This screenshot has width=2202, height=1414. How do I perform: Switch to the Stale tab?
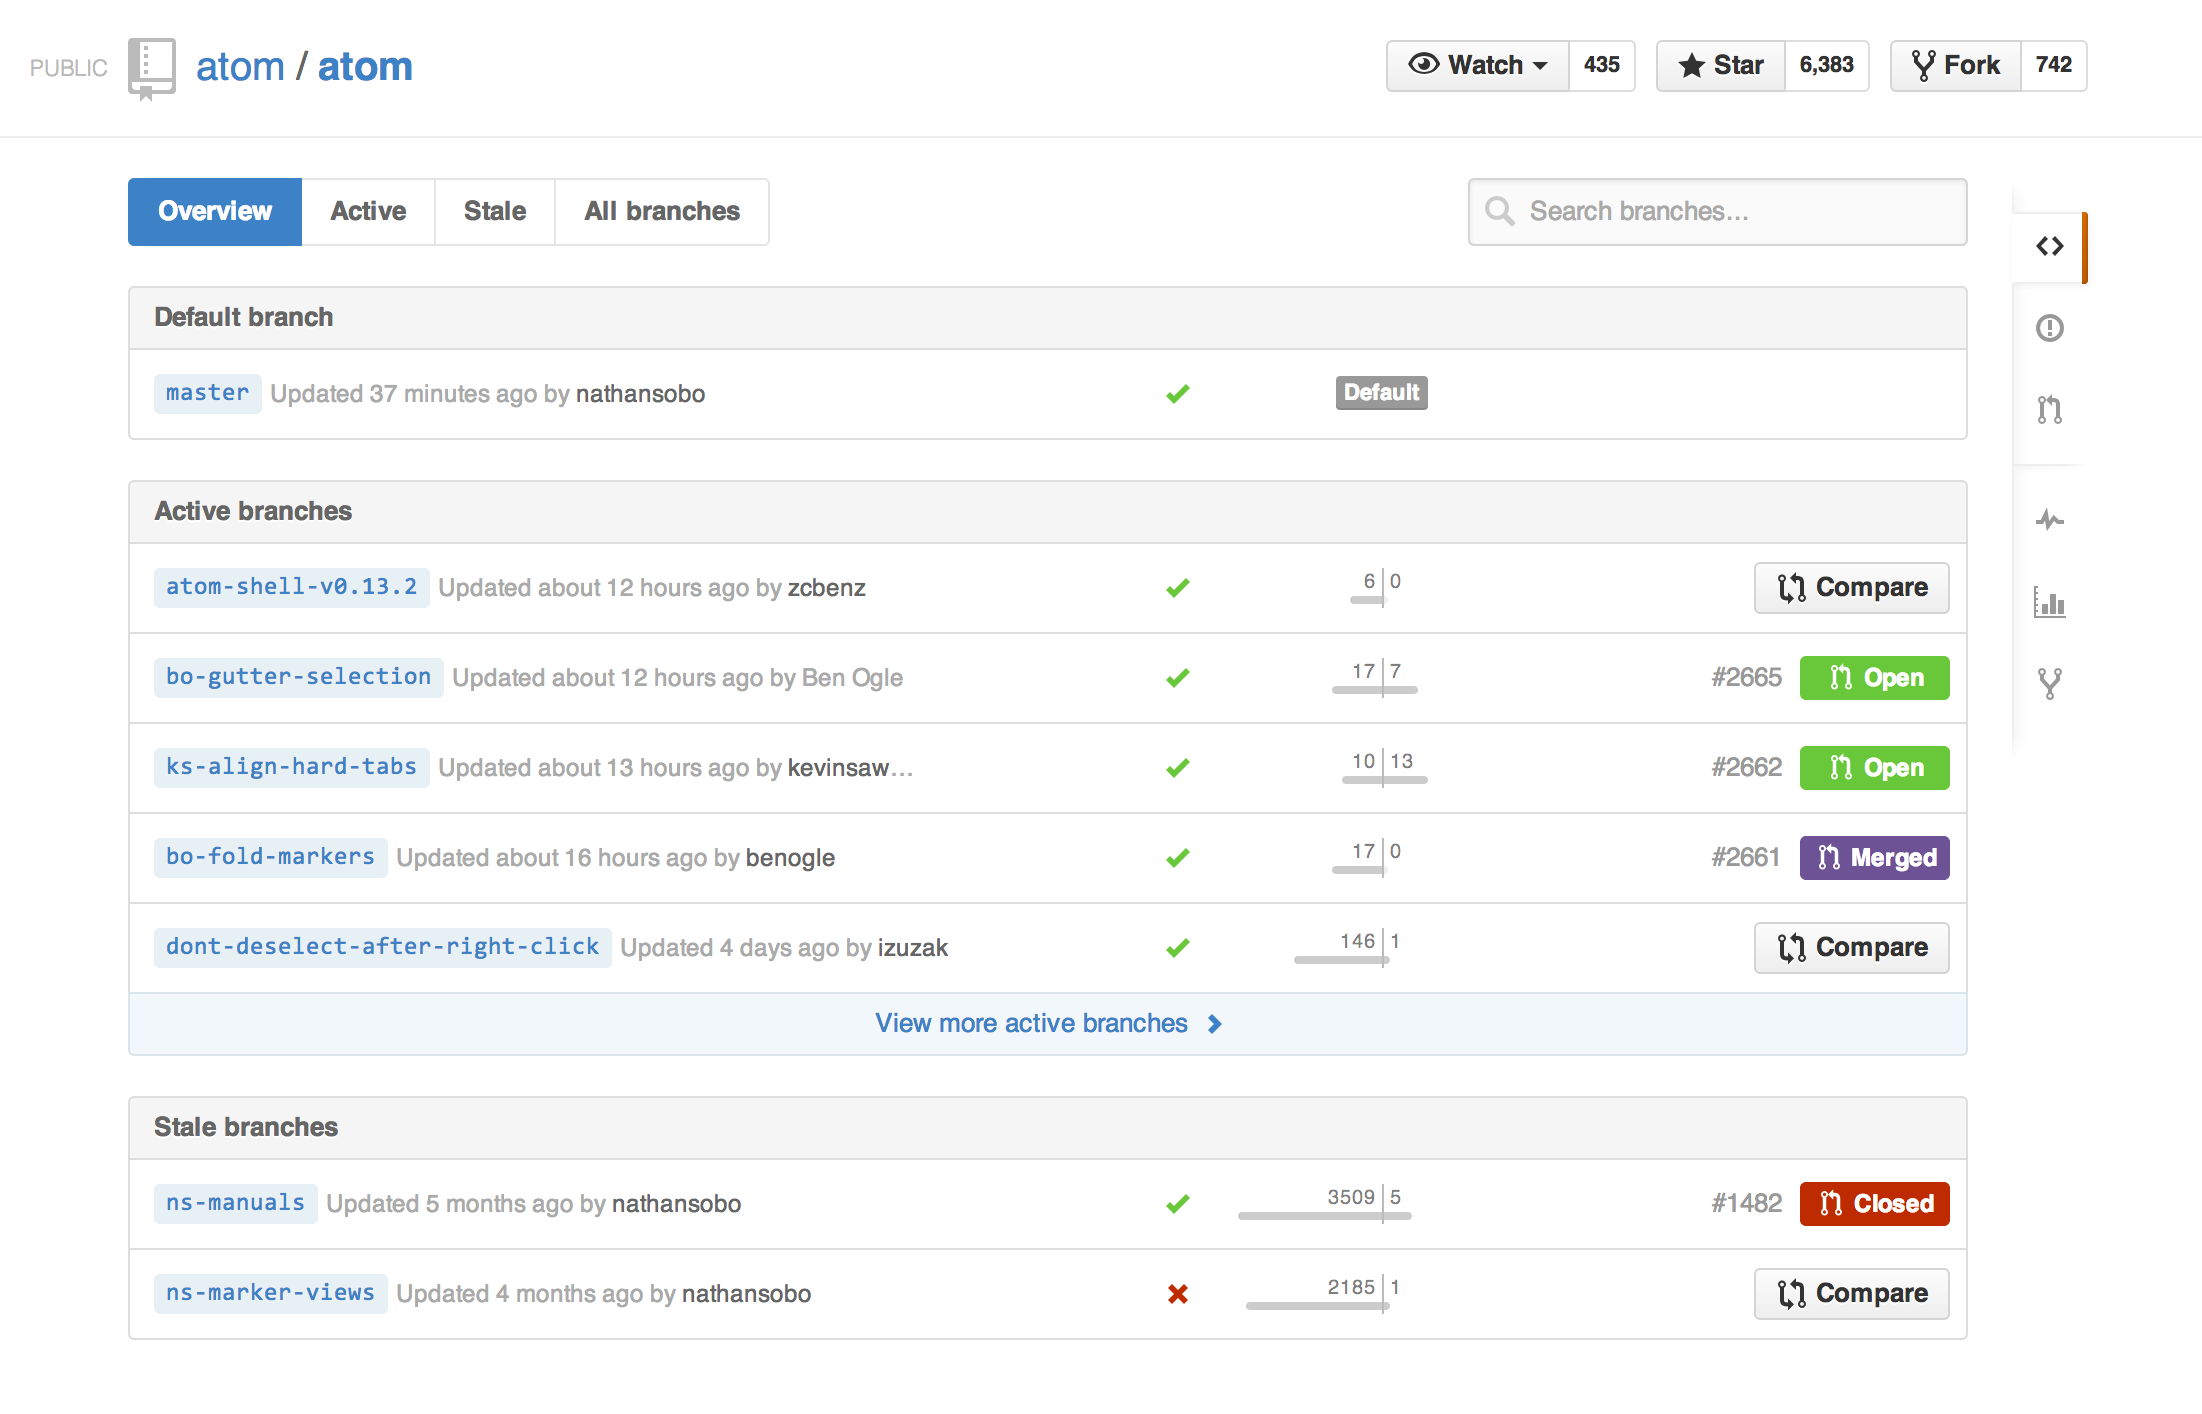[x=495, y=212]
